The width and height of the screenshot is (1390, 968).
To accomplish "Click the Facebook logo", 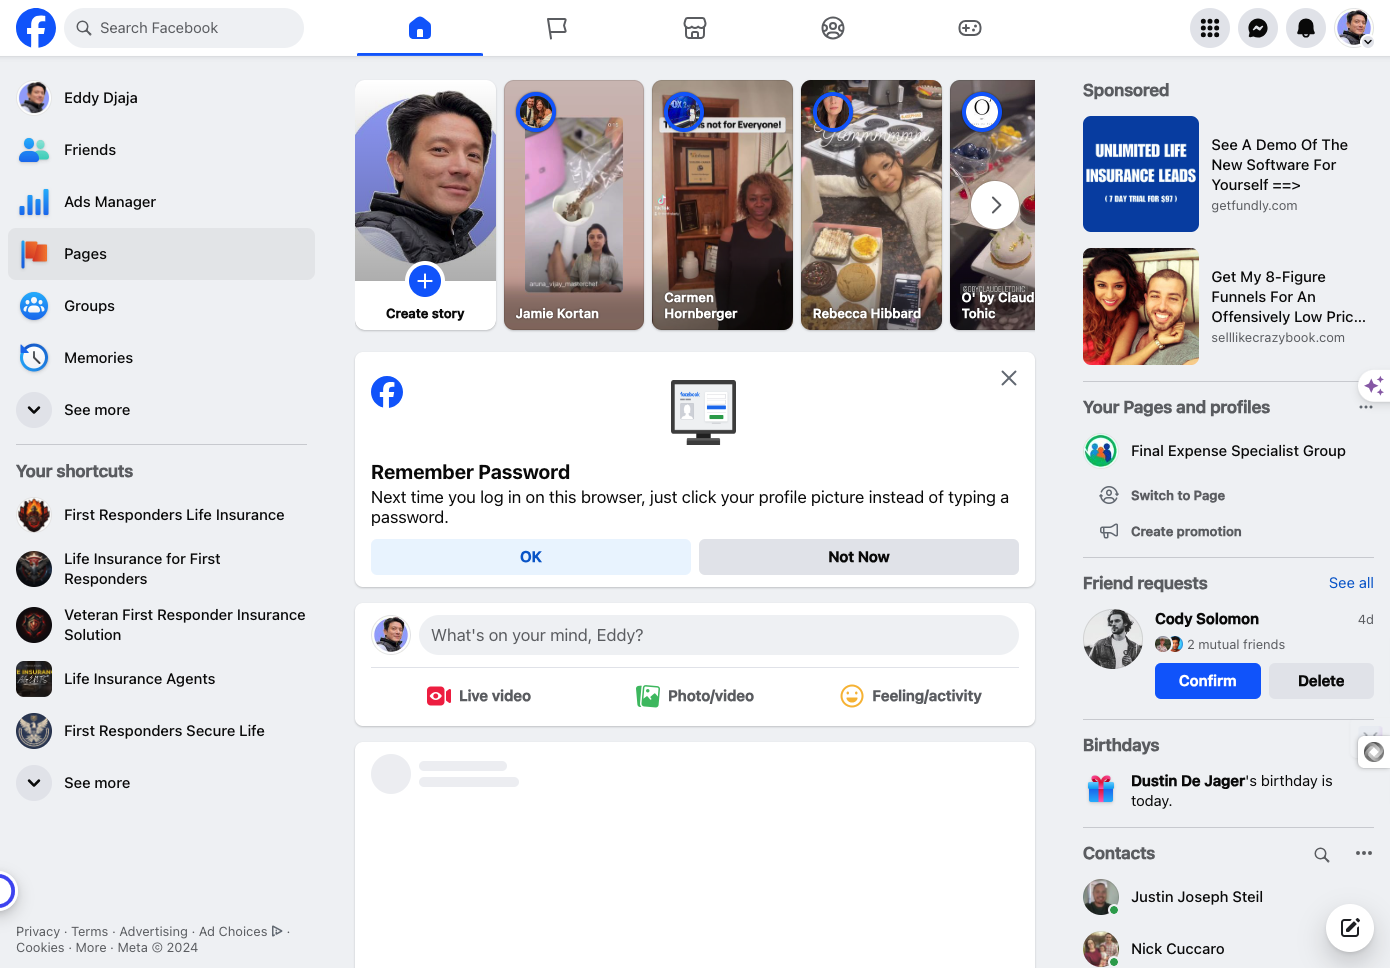I will click(36, 28).
